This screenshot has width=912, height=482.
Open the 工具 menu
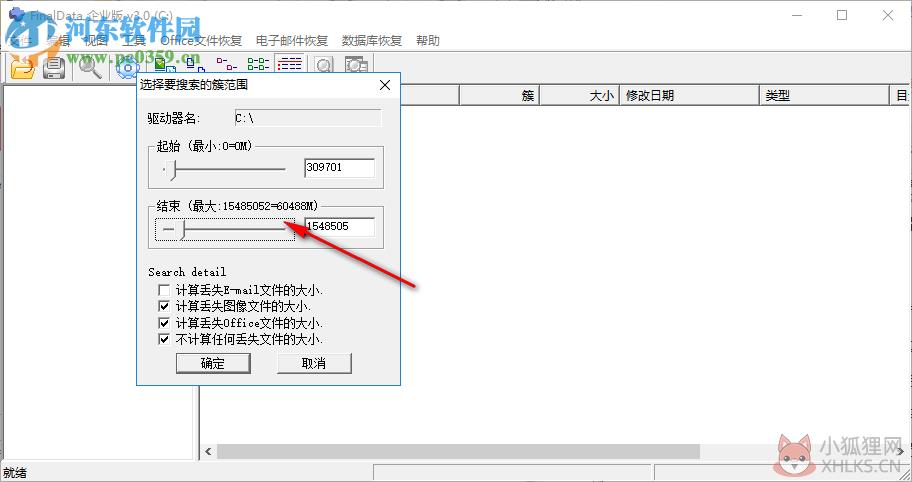(x=134, y=41)
